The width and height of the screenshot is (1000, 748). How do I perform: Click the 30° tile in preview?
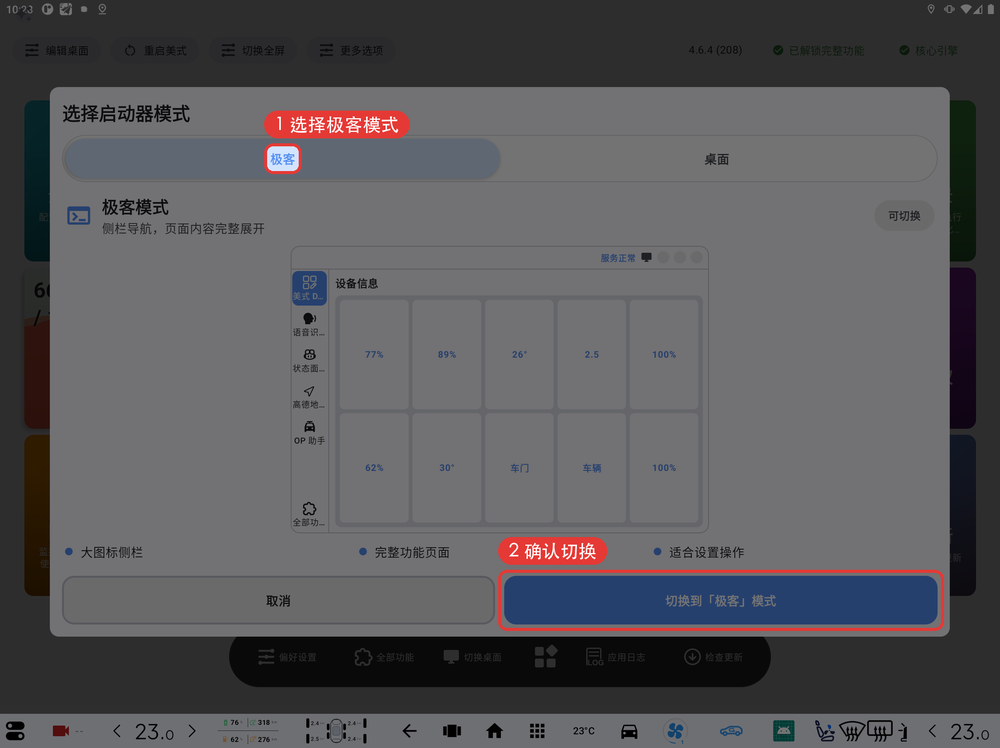[447, 467]
